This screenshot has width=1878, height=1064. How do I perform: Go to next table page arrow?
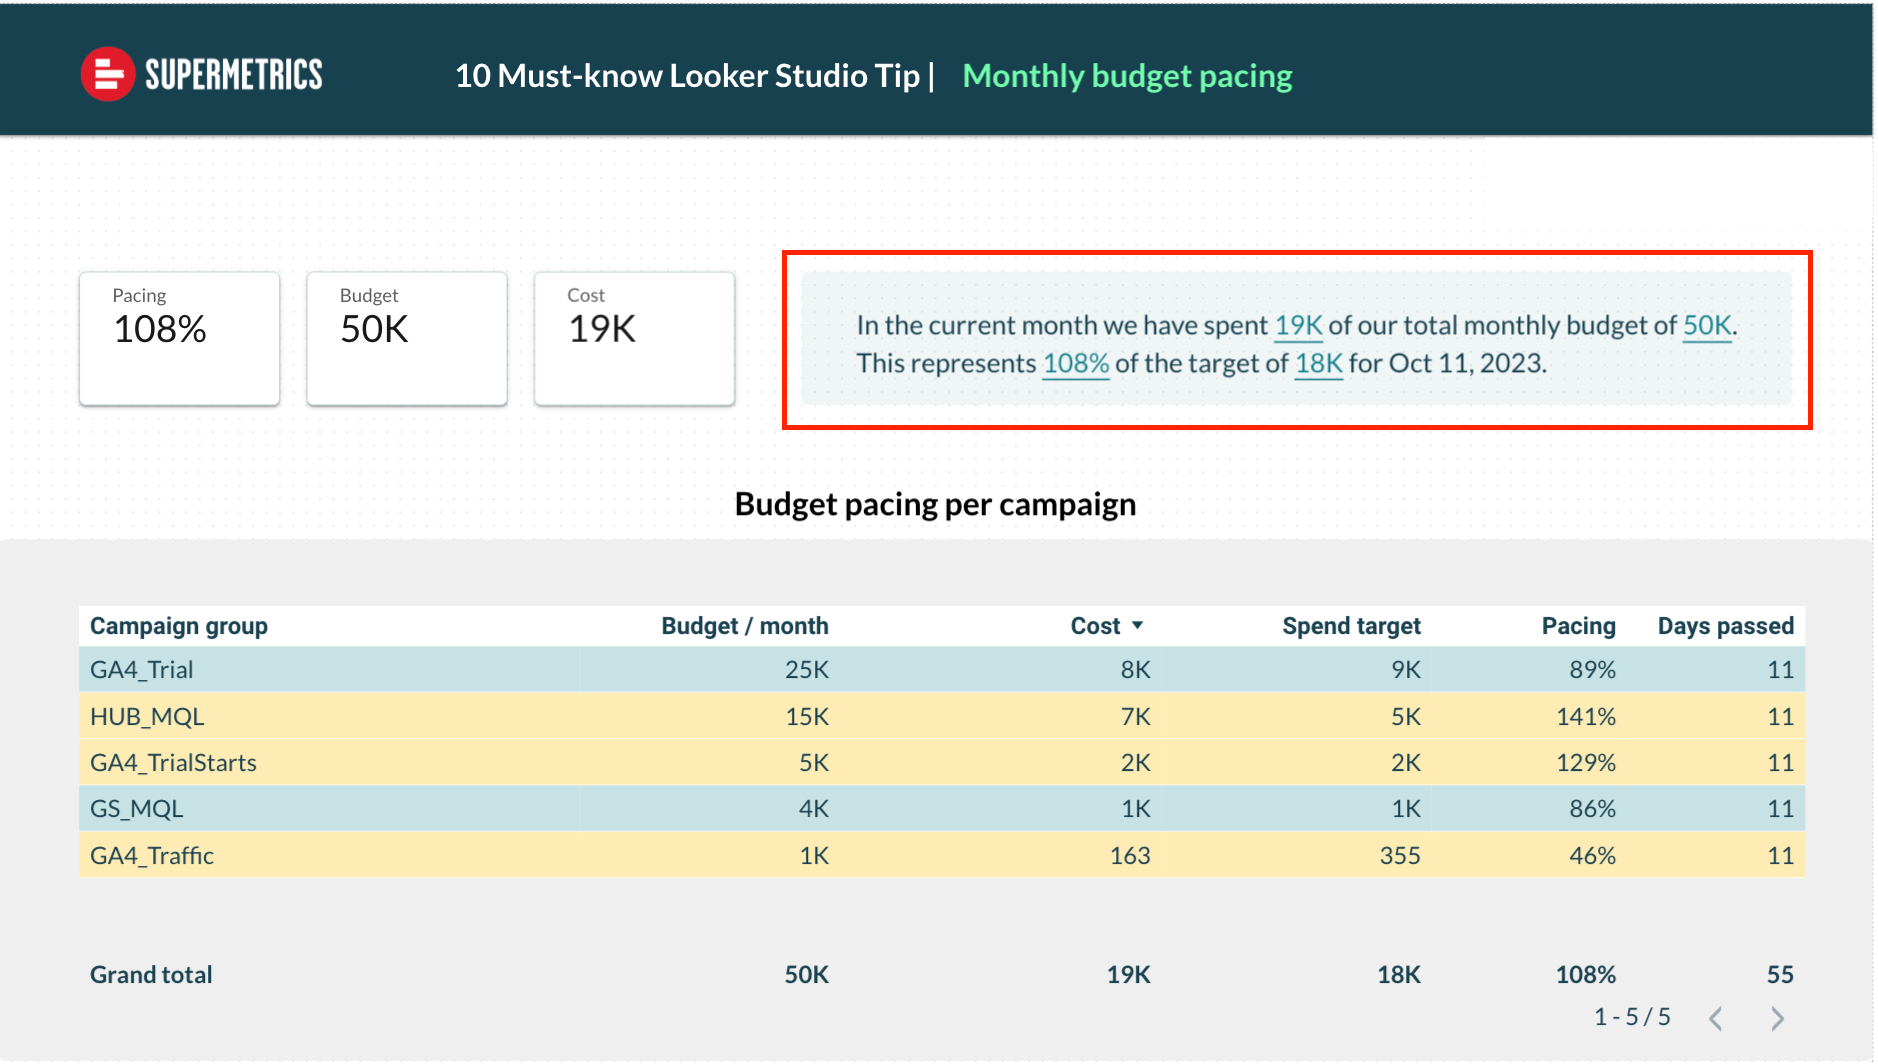(1776, 1018)
